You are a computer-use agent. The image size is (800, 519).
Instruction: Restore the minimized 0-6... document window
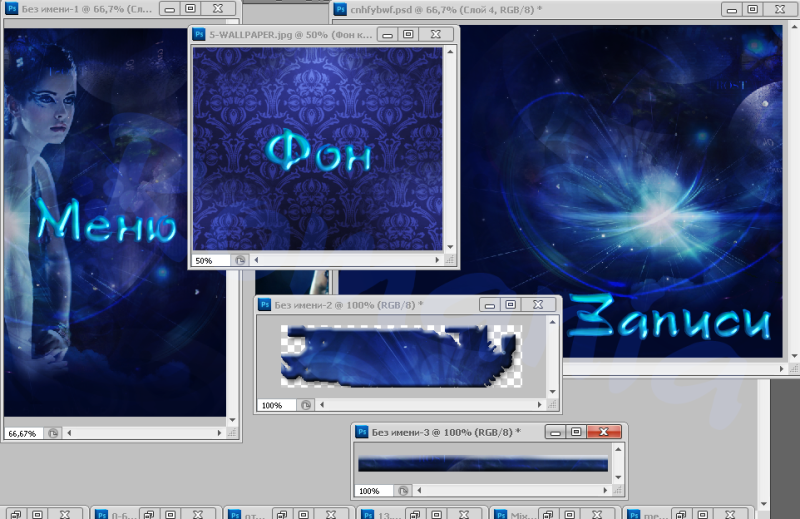tap(148, 514)
